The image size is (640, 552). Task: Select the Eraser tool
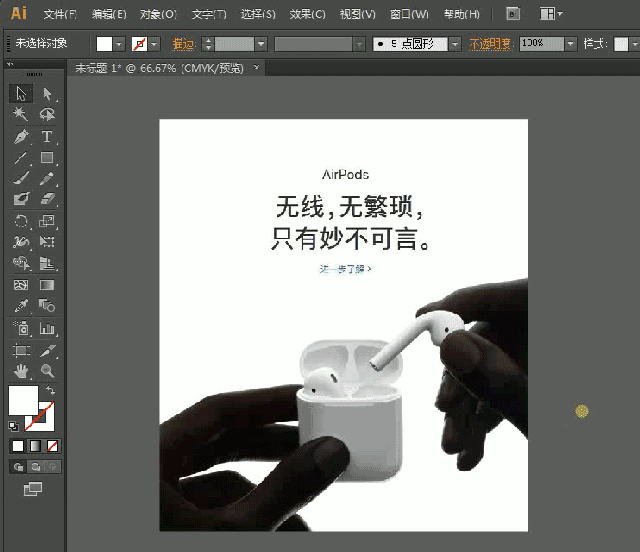coord(47,198)
